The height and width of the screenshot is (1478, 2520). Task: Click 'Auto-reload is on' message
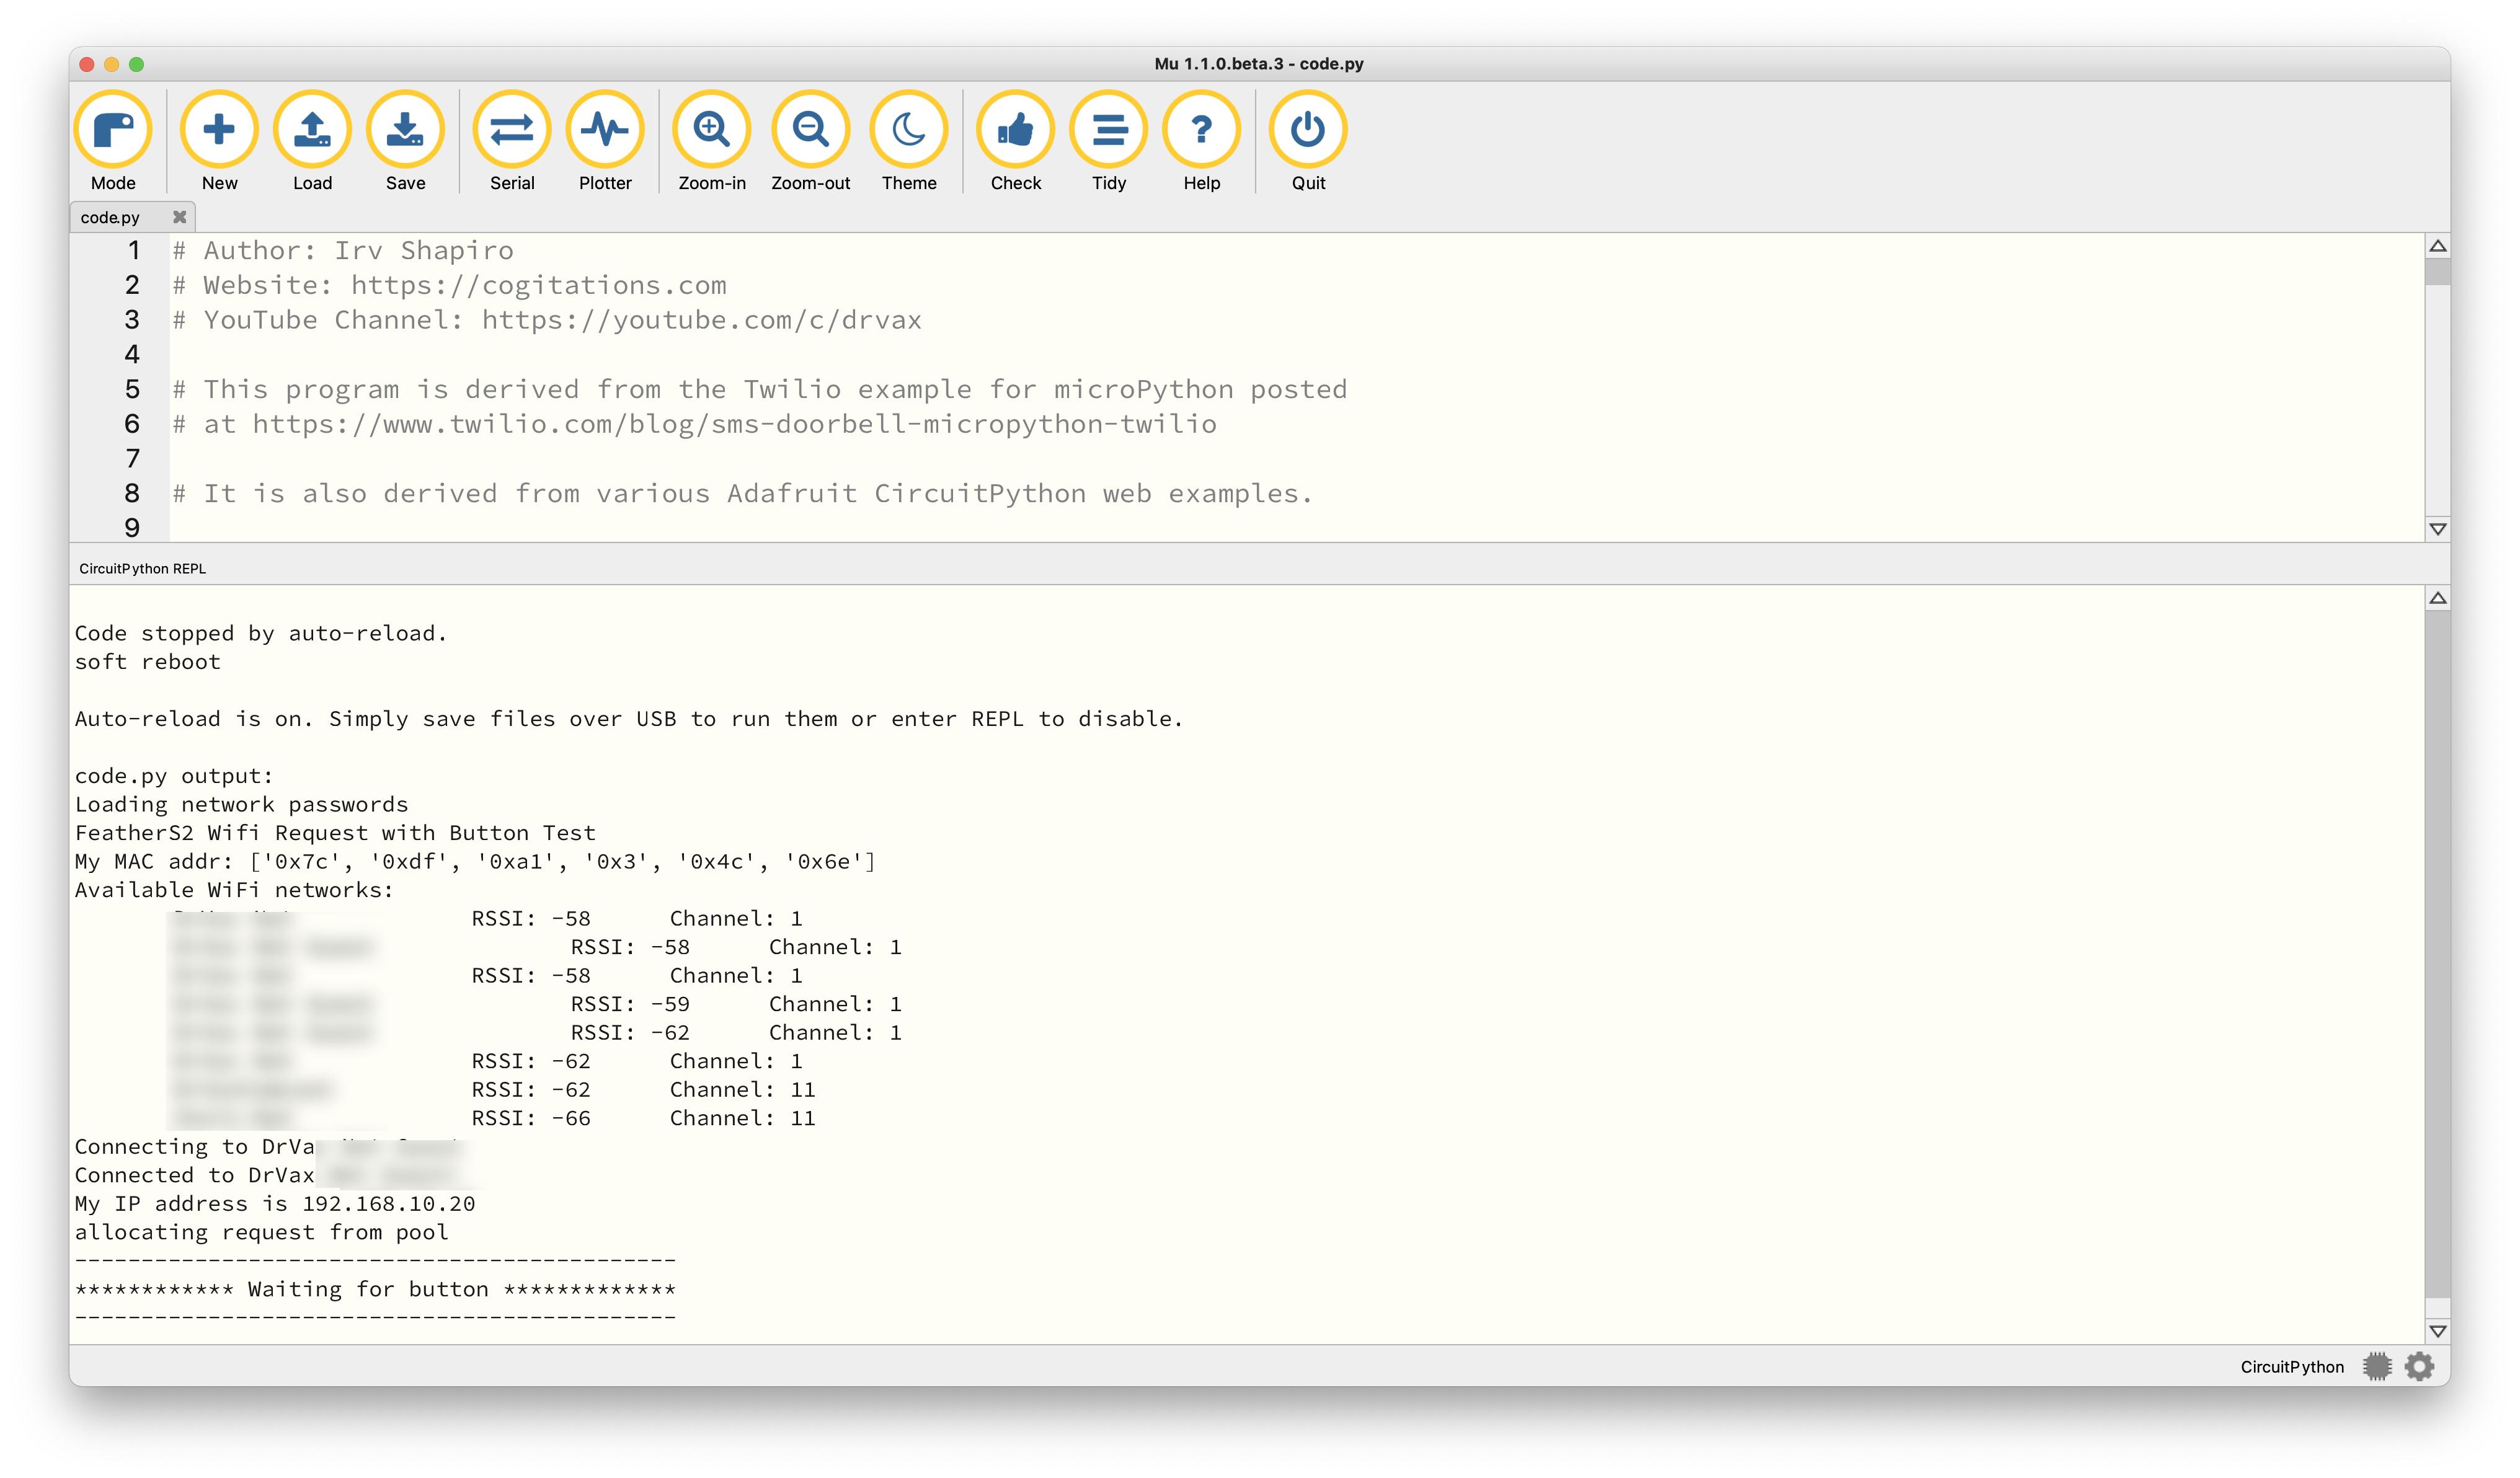tap(629, 719)
